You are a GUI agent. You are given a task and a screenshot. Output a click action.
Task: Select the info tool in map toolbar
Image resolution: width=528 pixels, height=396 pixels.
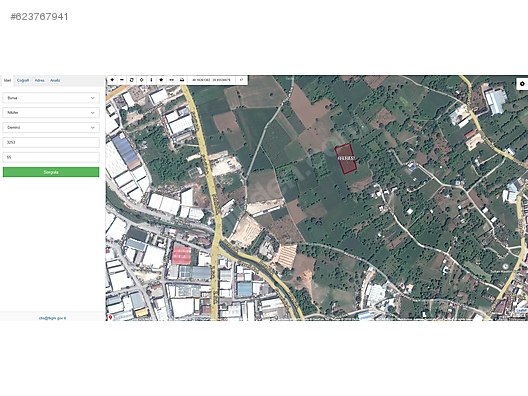tap(151, 80)
